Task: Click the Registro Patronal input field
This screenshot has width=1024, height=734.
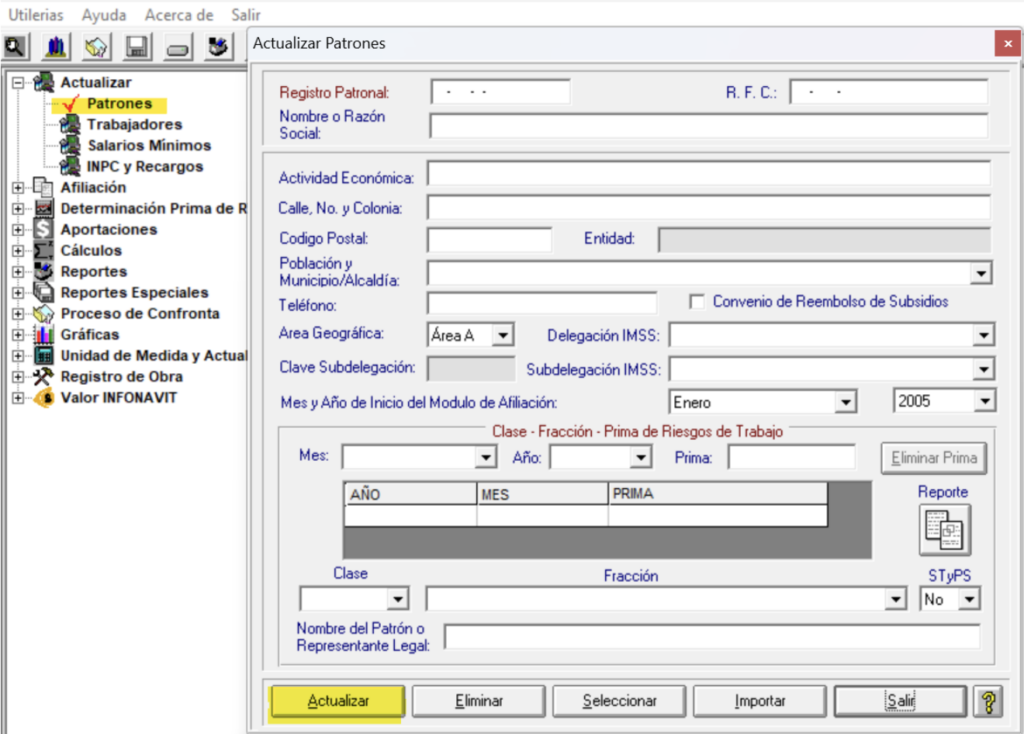Action: pos(500,92)
